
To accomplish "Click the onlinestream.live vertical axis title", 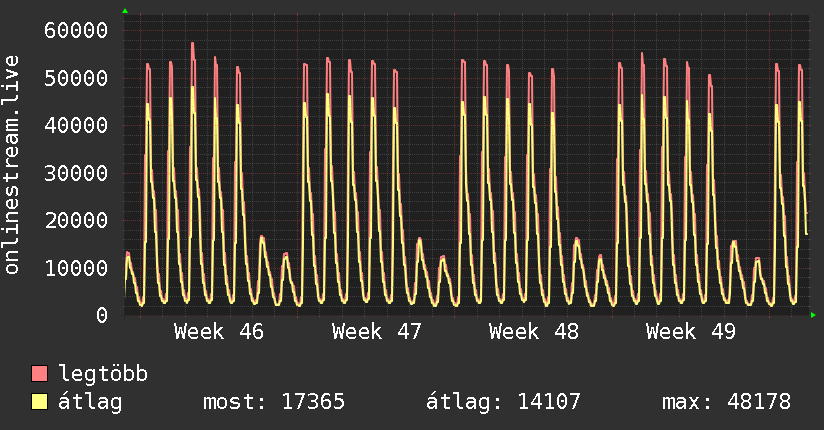I will (x=12, y=165).
